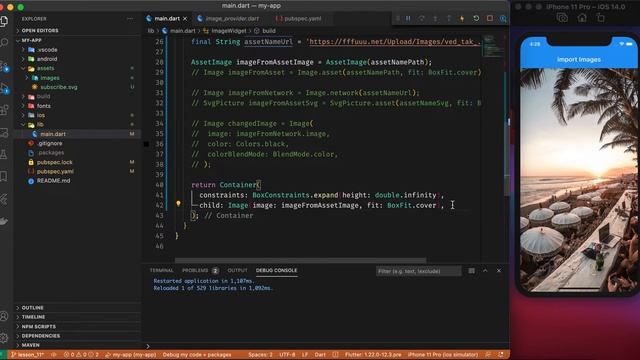Pause the debug session

[x=408, y=18]
